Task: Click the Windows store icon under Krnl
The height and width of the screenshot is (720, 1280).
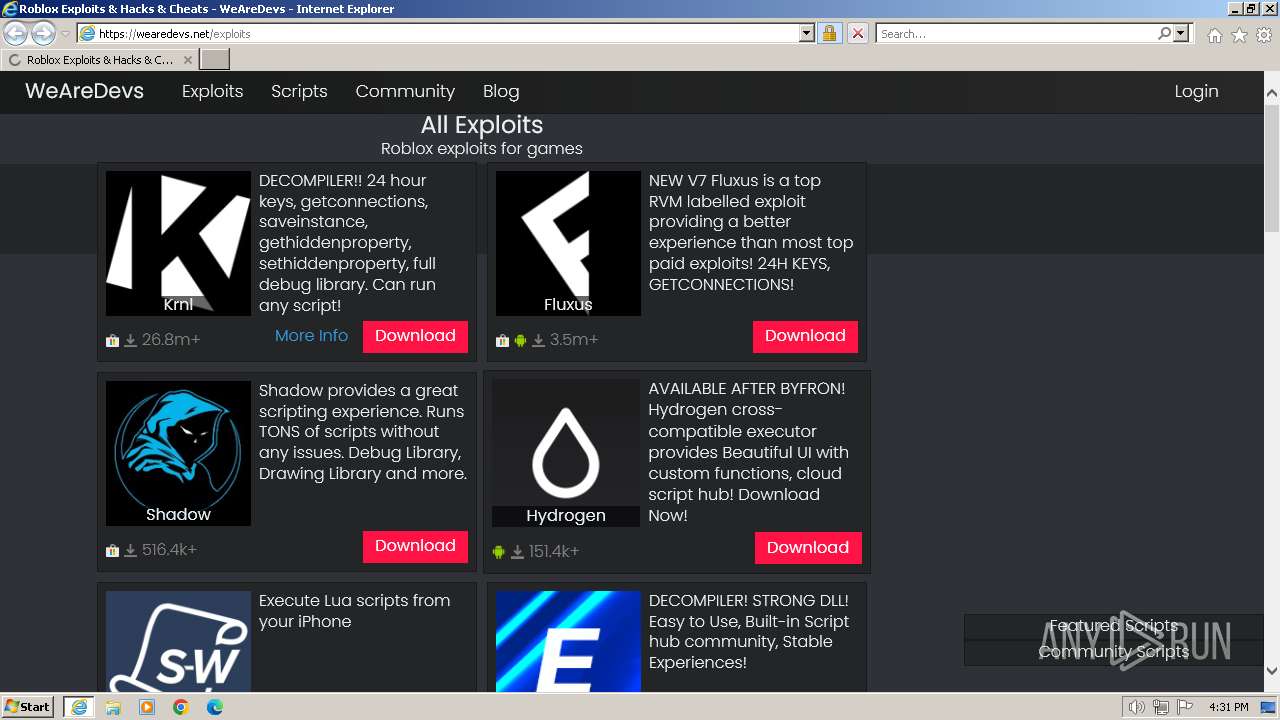Action: (x=112, y=340)
